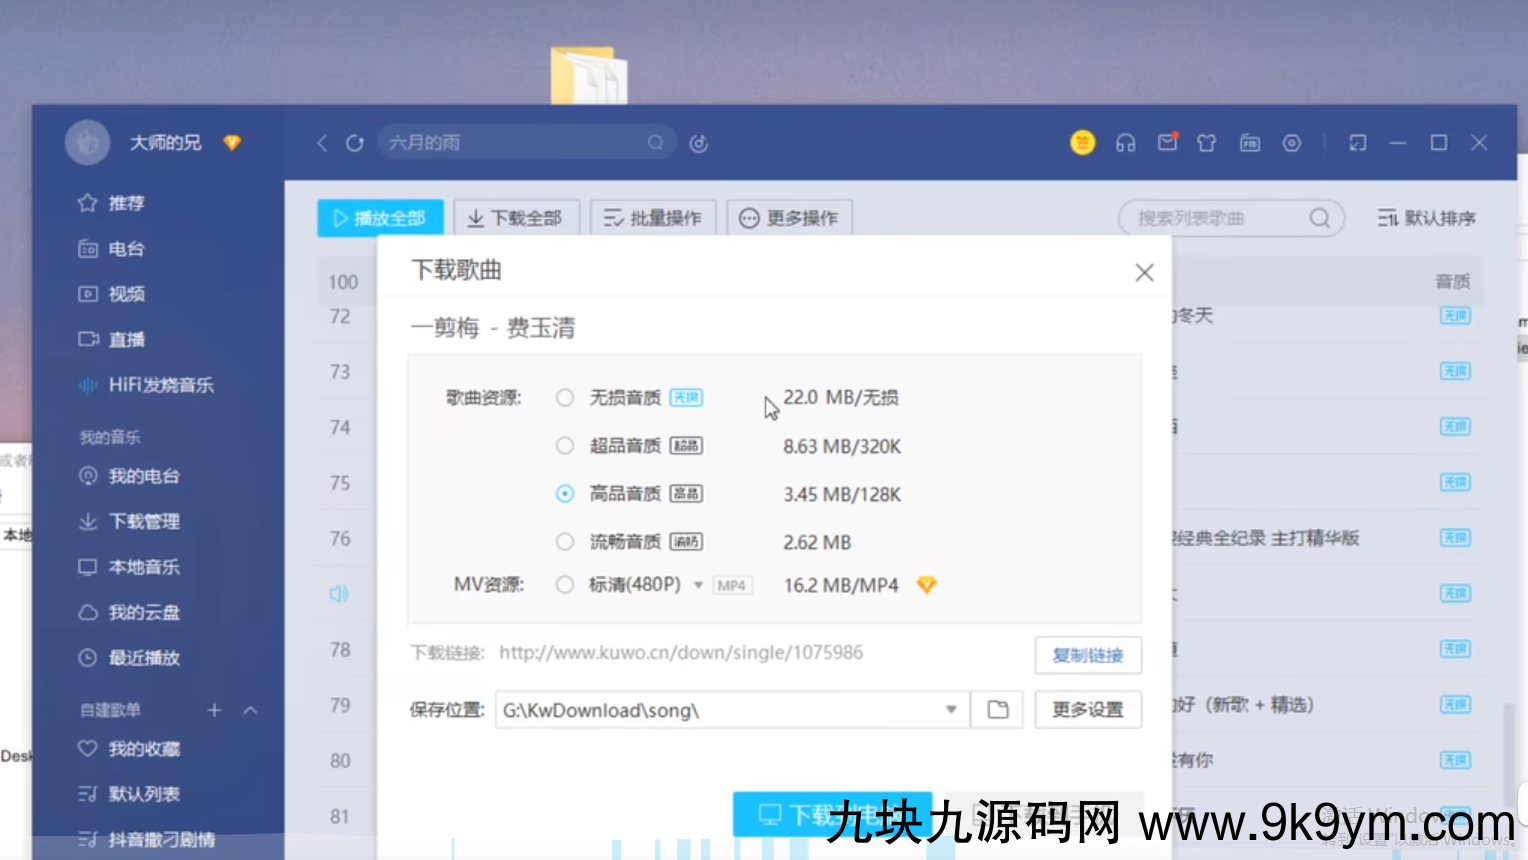Click the 更多设置 more settings button
Viewport: 1528px width, 860px height.
(1087, 710)
